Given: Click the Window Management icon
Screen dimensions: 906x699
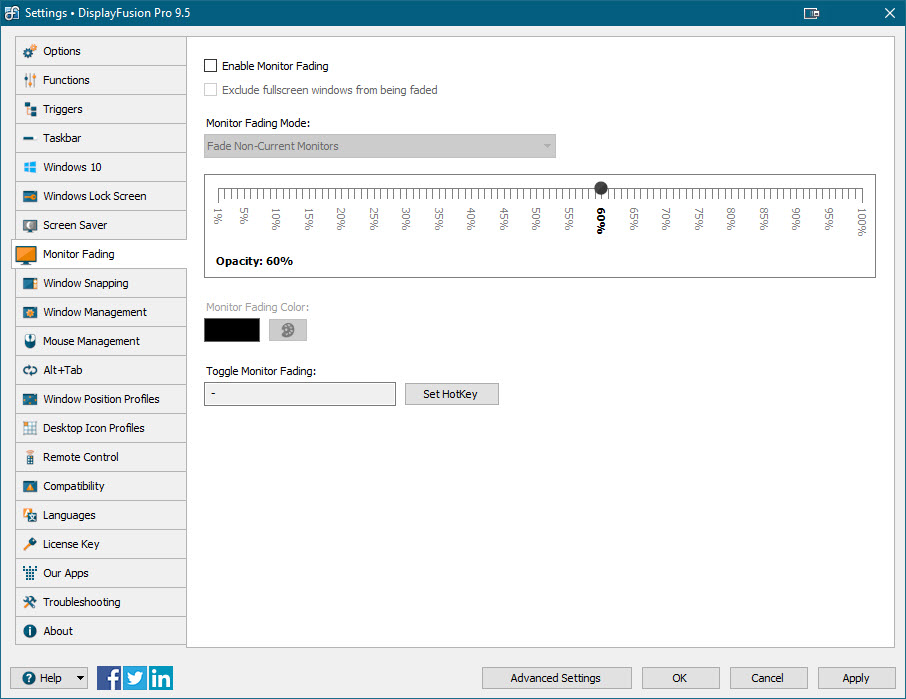Looking at the screenshot, I should (x=30, y=313).
